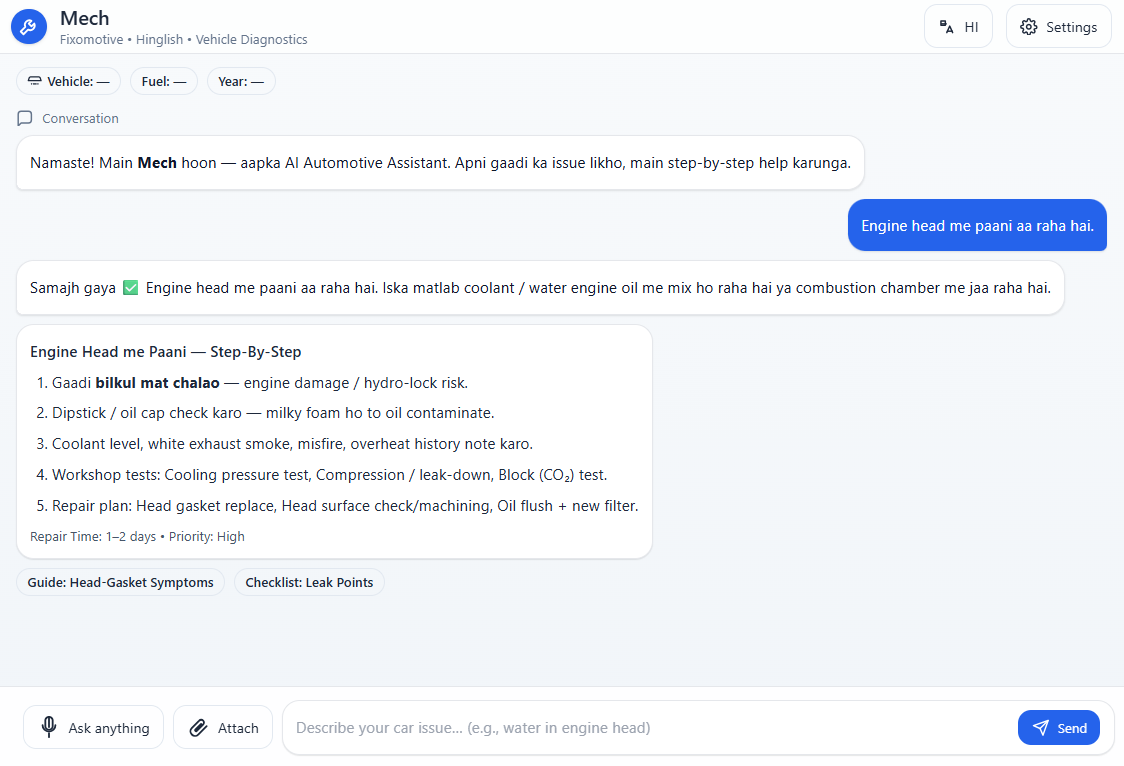
Task: Open the Year selector chip
Action: click(x=241, y=81)
